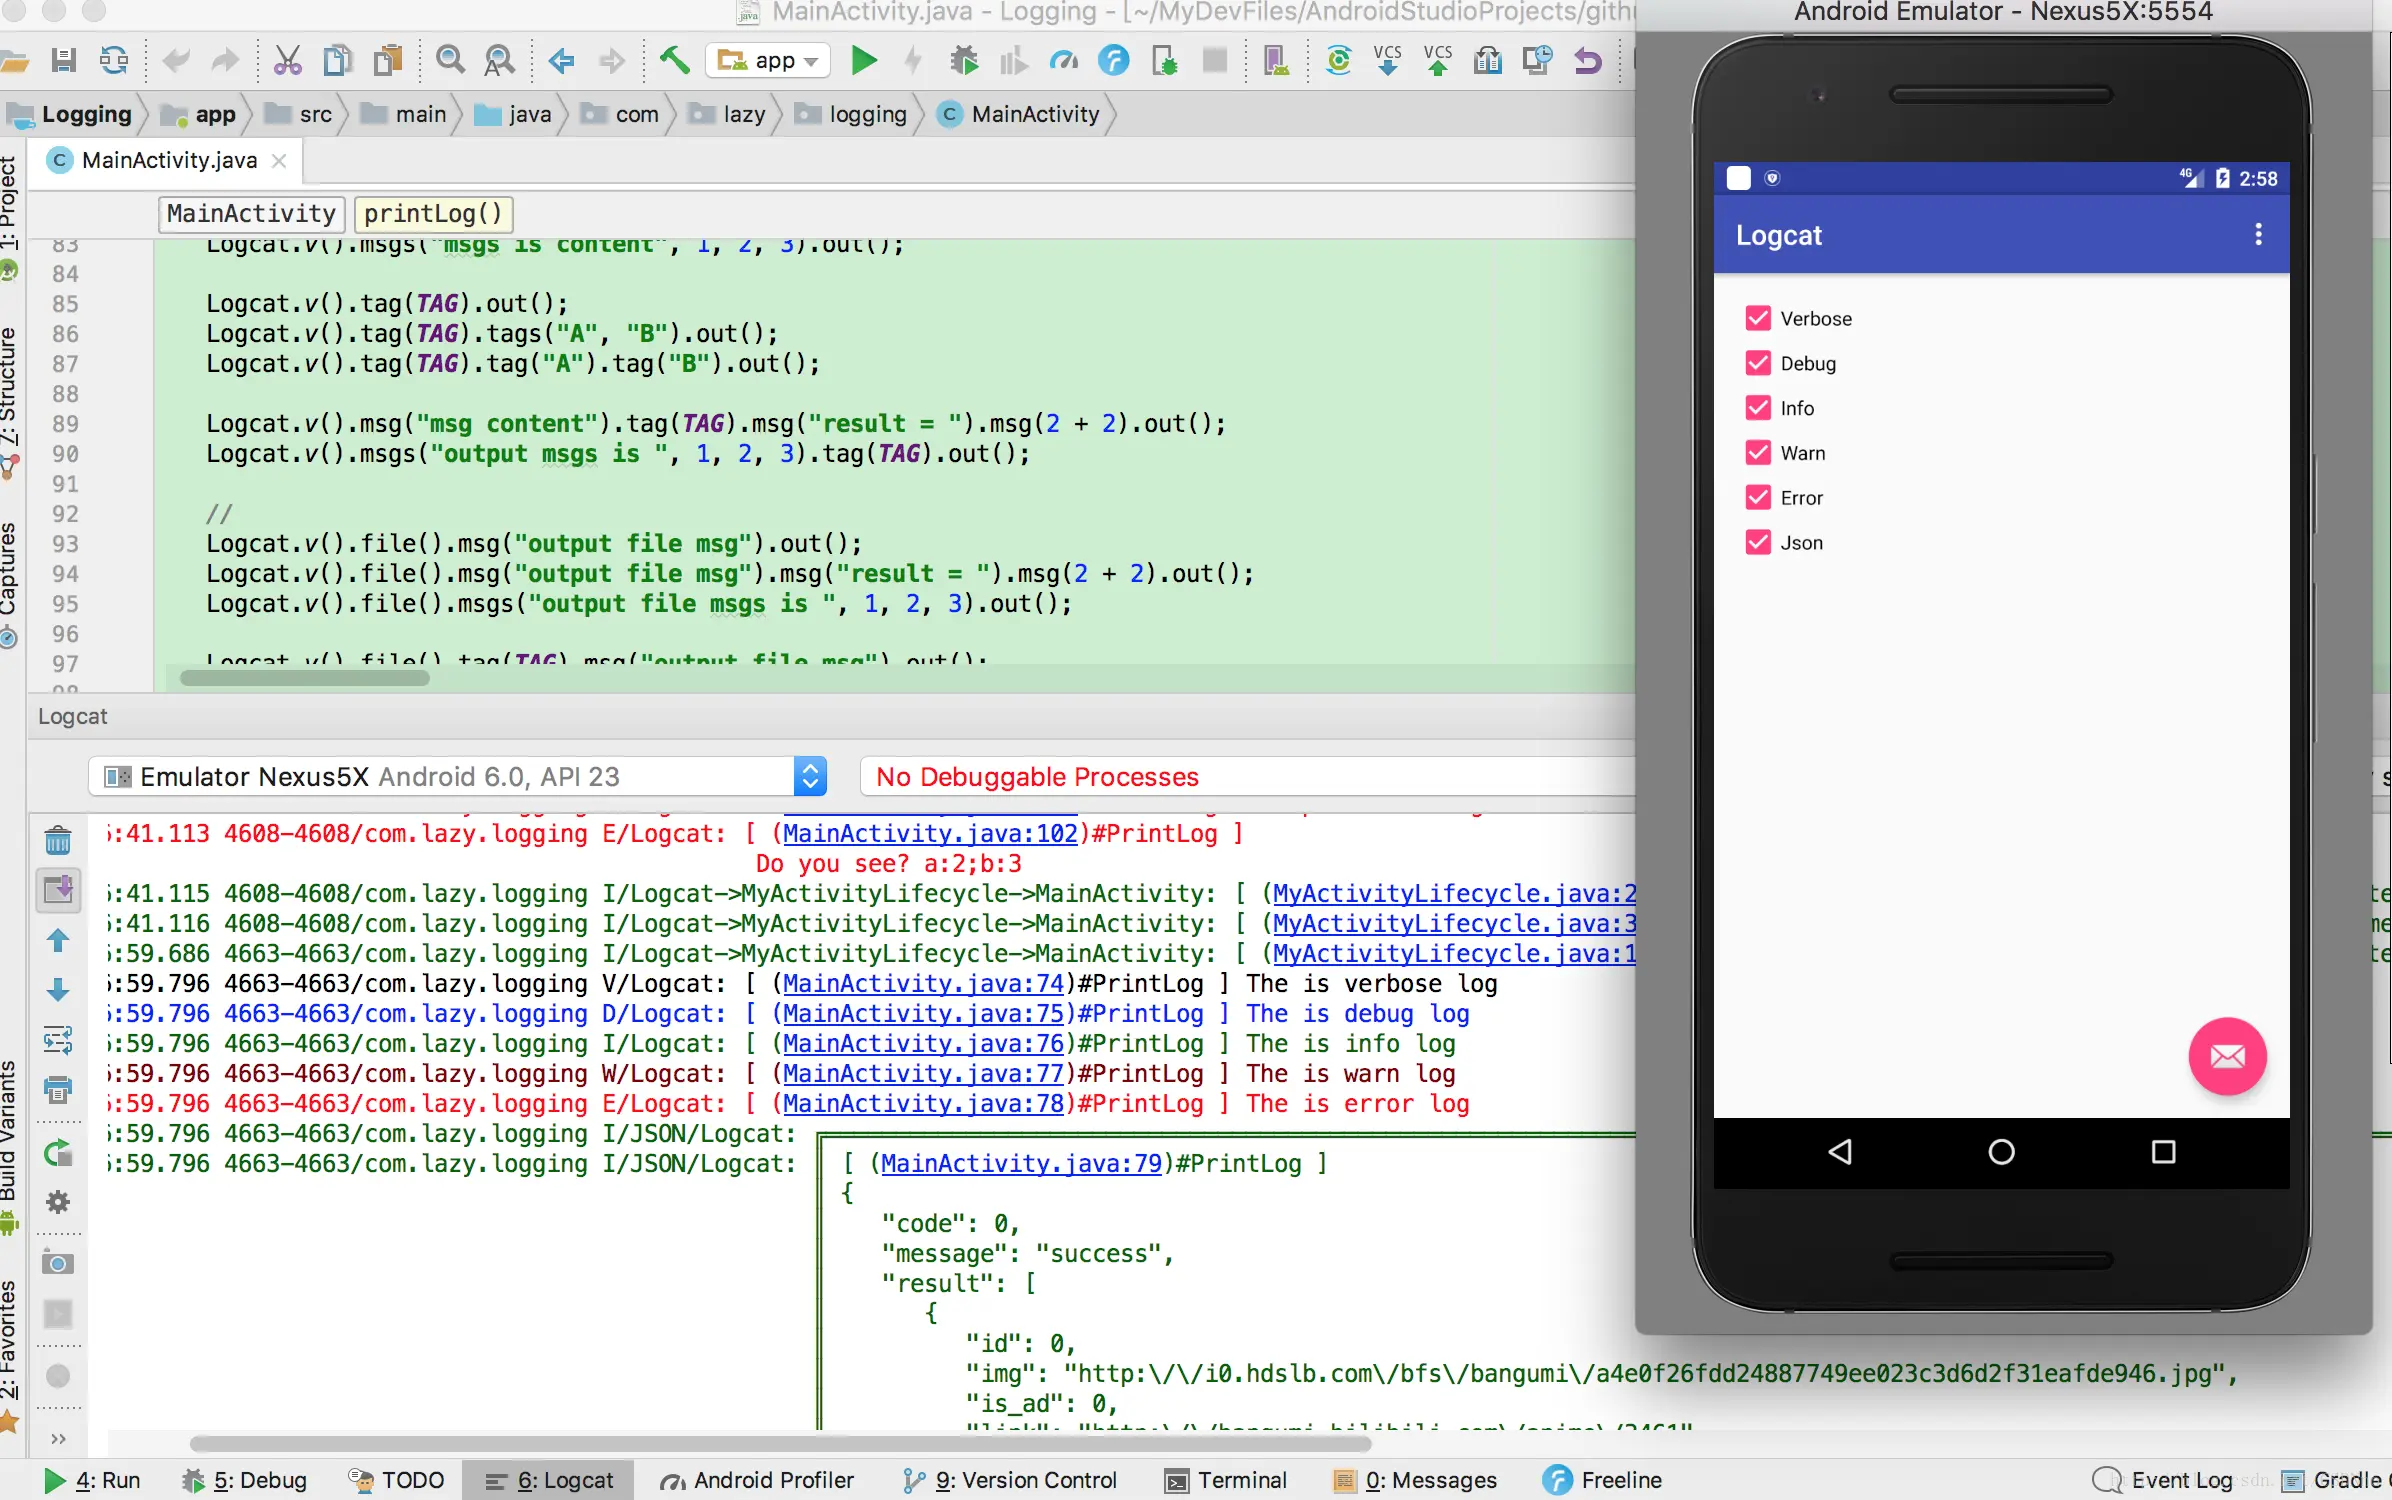Click the Cut scissors icon in toolbar

click(x=287, y=61)
